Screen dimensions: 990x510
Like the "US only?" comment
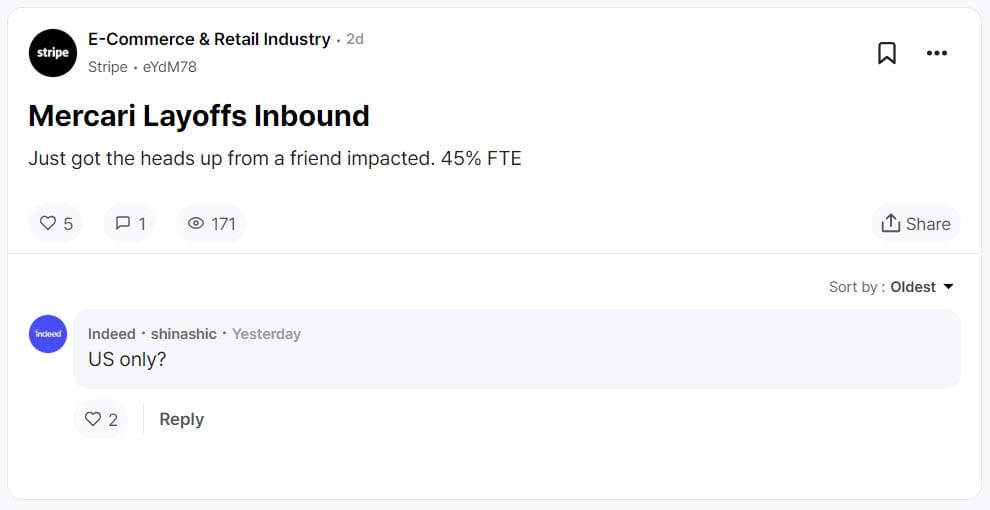click(x=101, y=419)
